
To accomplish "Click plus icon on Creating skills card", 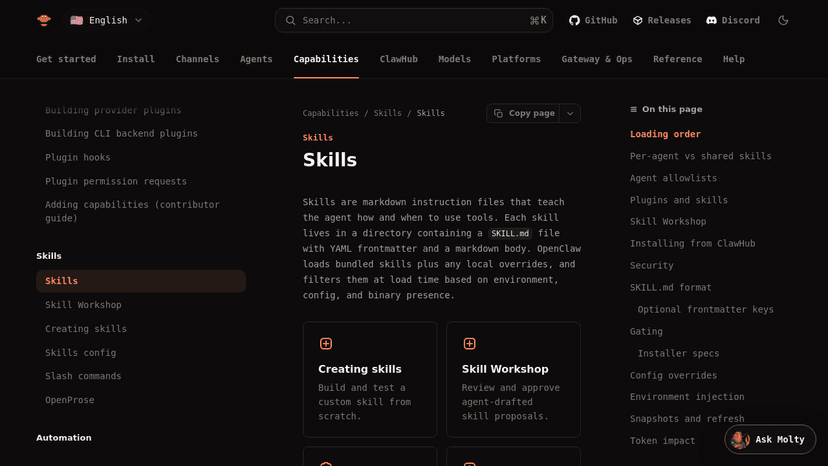I will 326,343.
